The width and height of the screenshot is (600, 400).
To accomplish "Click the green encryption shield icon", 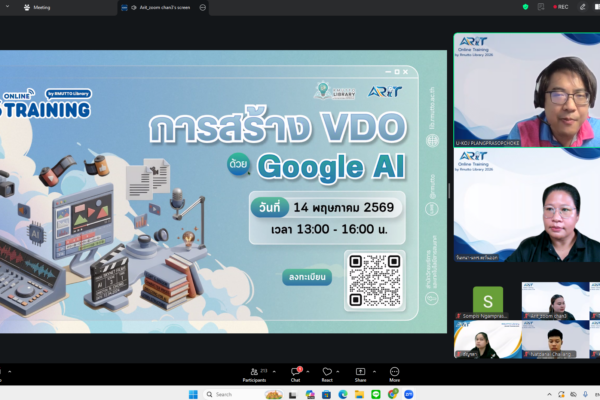I will tap(525, 7).
